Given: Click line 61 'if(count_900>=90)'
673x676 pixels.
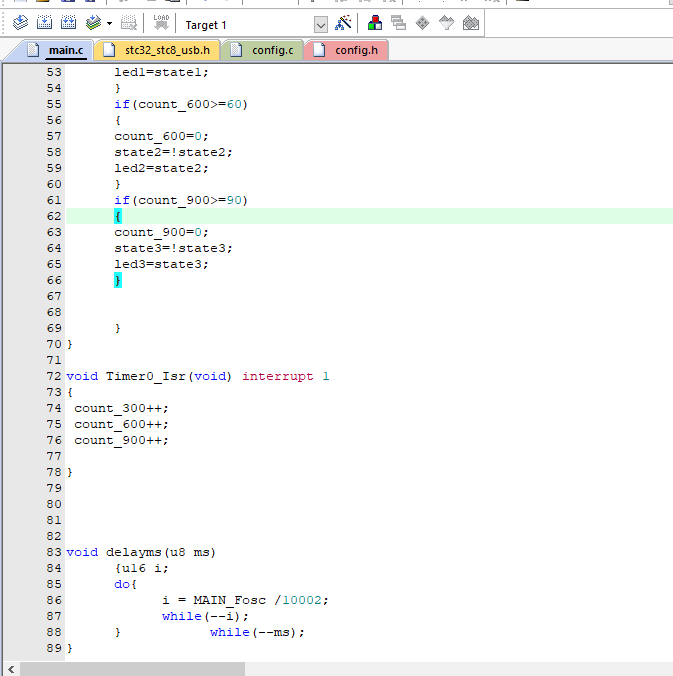Looking at the screenshot, I should [x=181, y=200].
